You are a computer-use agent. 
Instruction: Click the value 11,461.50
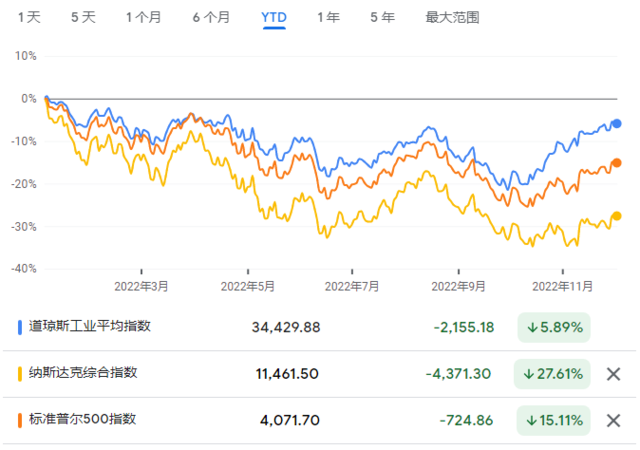287,374
